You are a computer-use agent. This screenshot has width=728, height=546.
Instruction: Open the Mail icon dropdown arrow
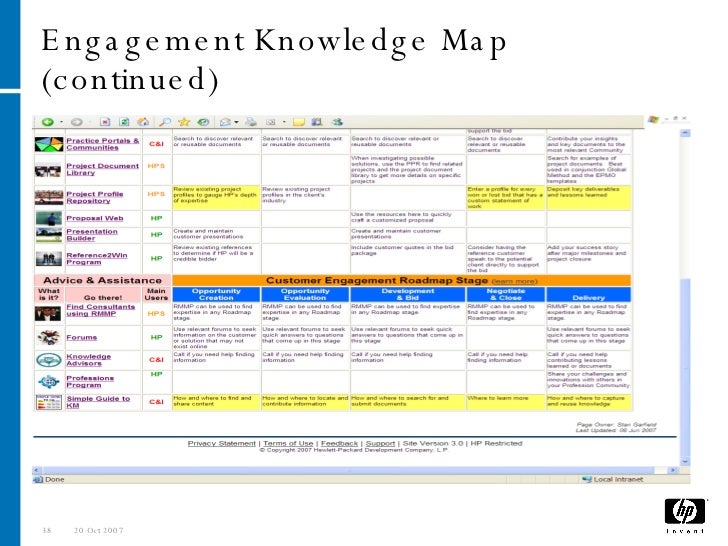[x=237, y=123]
